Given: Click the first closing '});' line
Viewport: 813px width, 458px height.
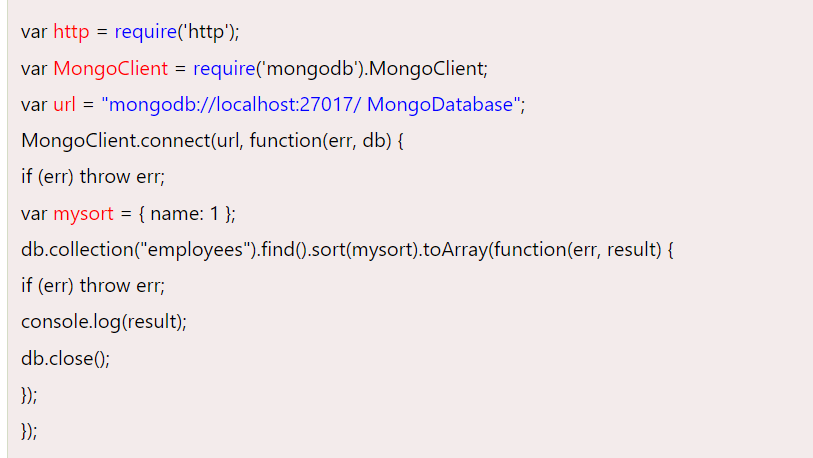Looking at the screenshot, I should coord(29,394).
